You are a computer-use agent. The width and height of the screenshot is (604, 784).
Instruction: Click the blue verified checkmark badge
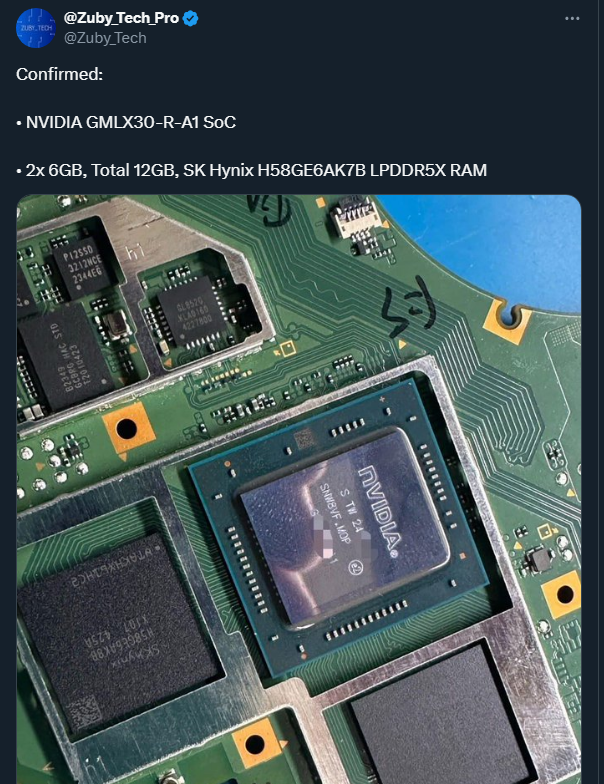pyautogui.click(x=190, y=18)
